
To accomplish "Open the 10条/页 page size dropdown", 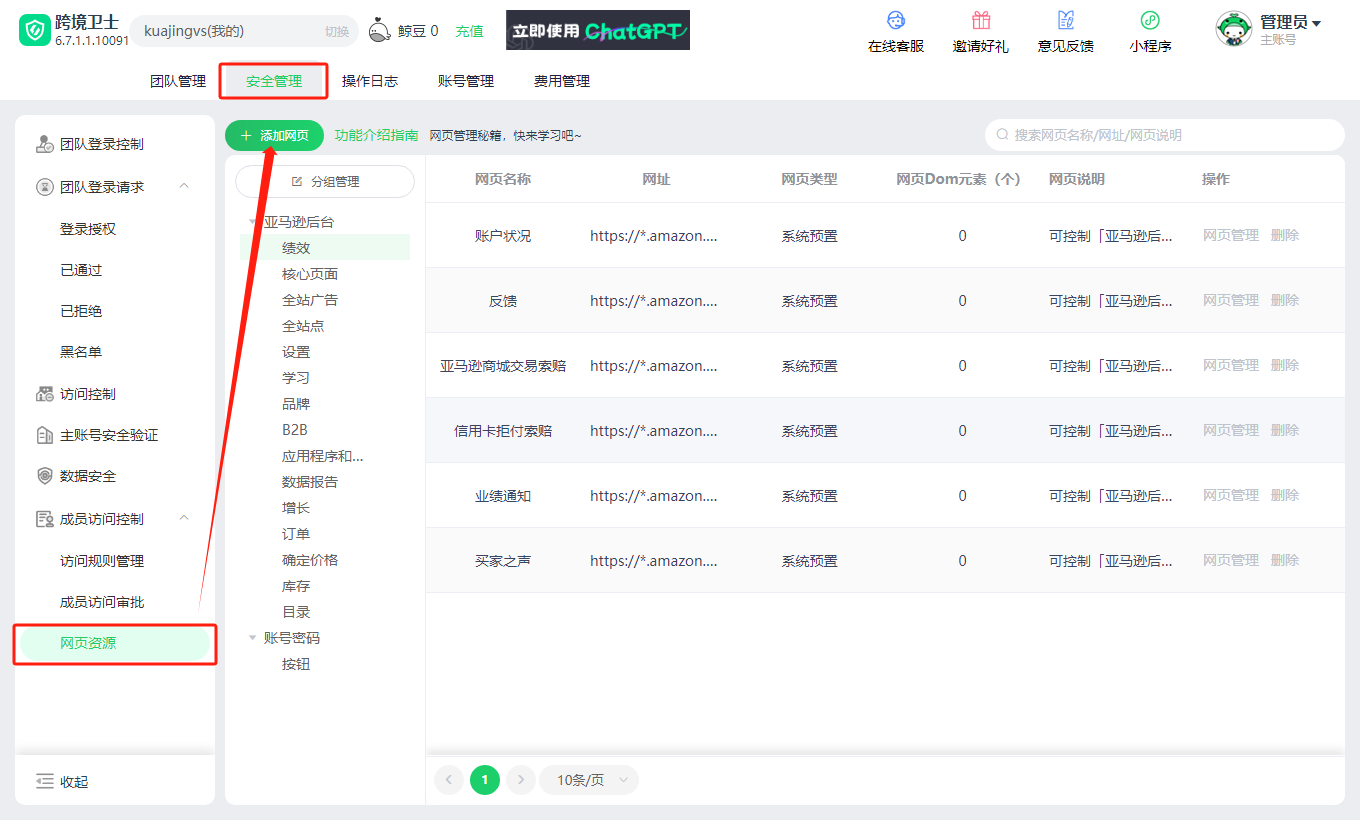I will 589,780.
